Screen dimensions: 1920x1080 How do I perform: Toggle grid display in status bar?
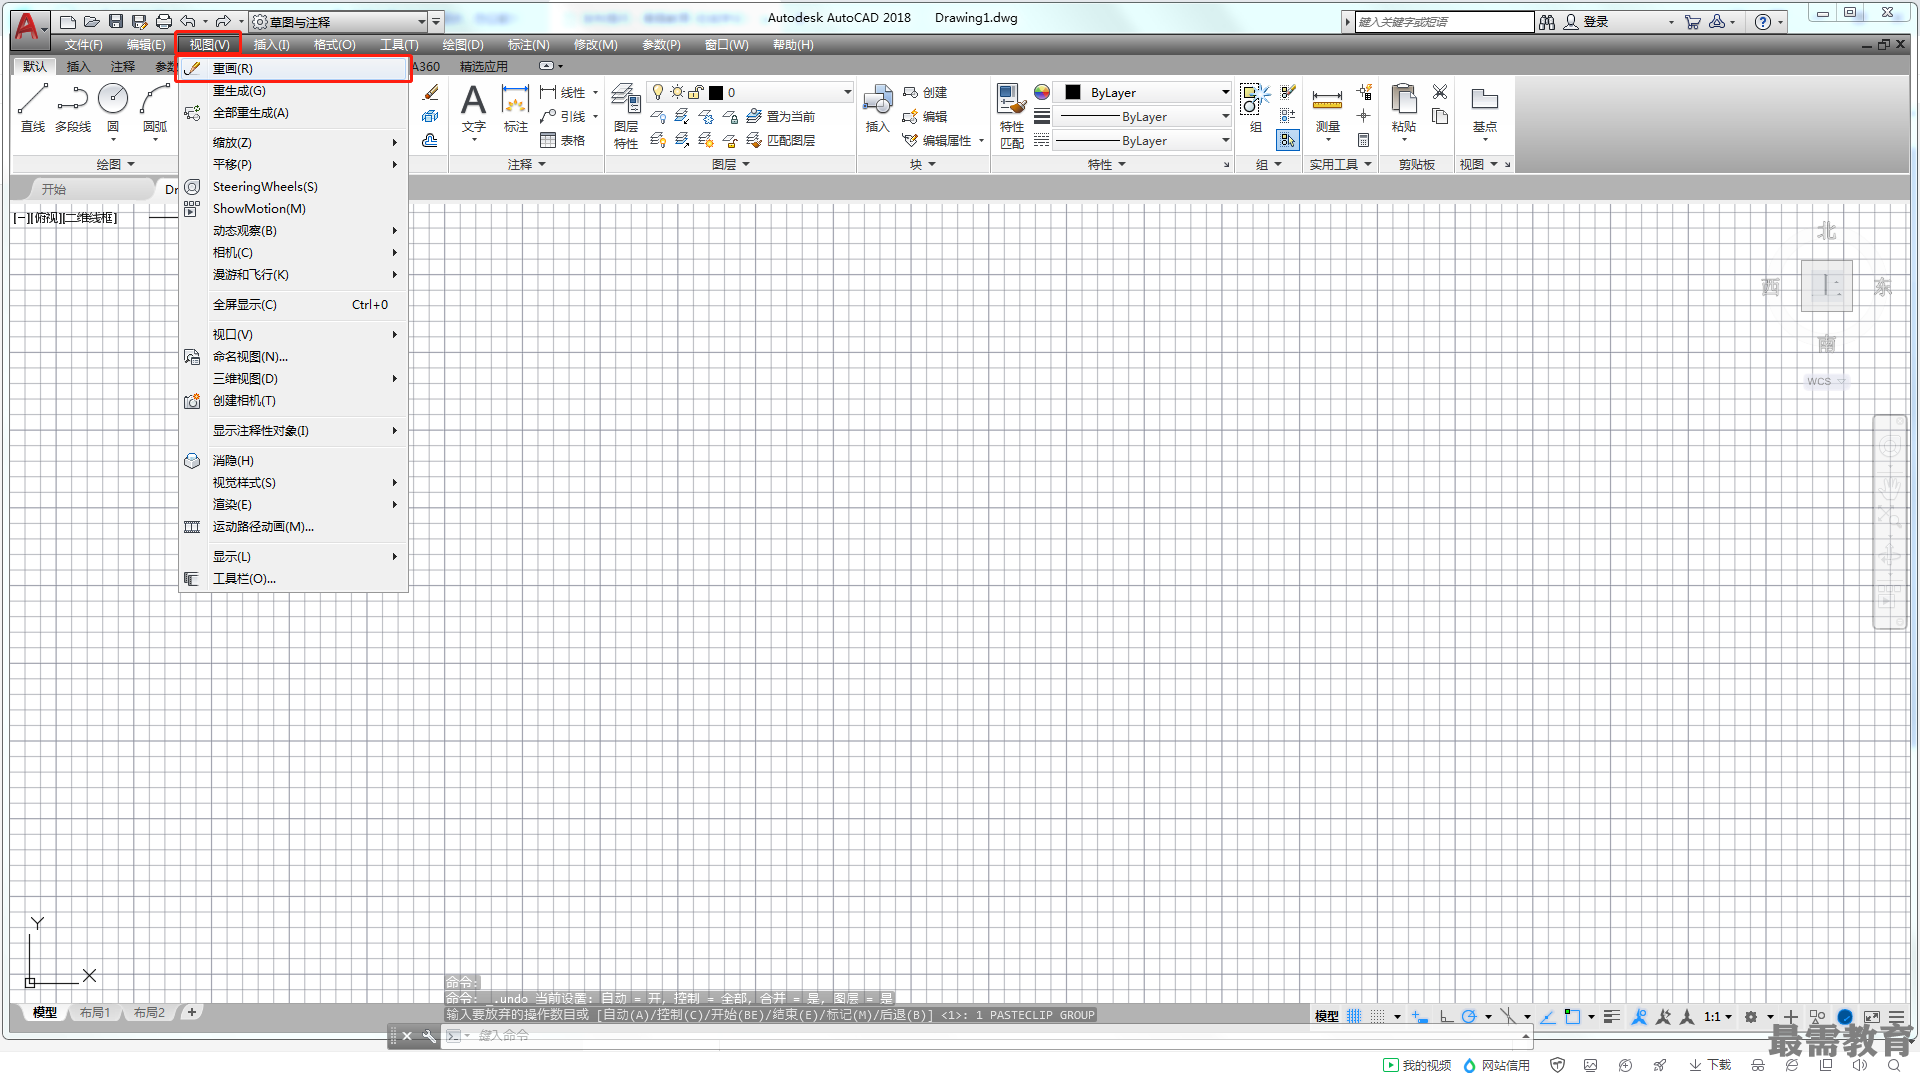[1354, 1016]
